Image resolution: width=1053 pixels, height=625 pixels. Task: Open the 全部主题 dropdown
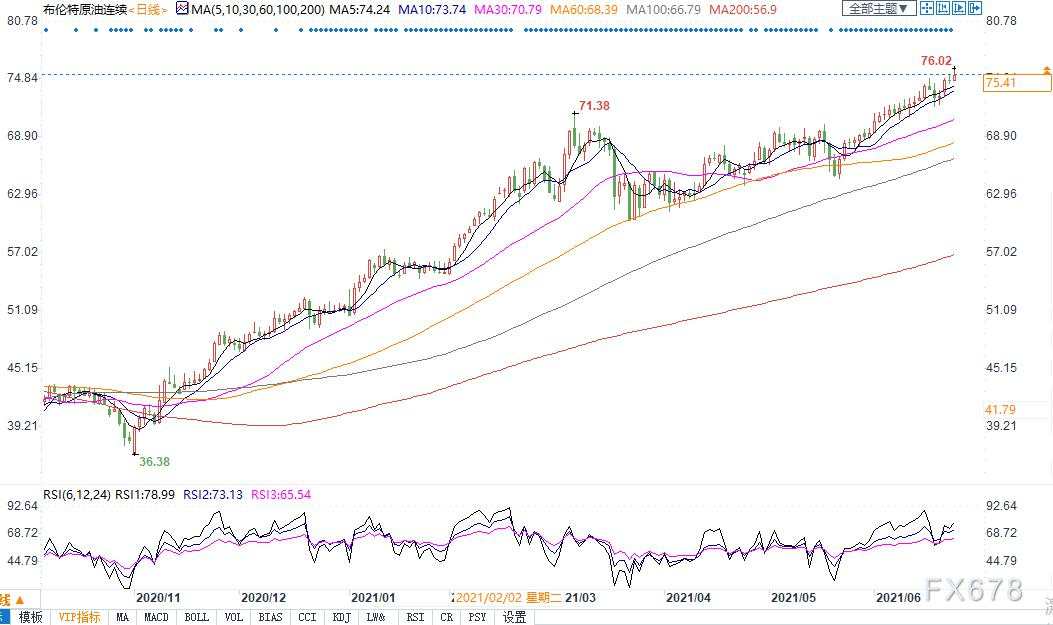pos(879,8)
